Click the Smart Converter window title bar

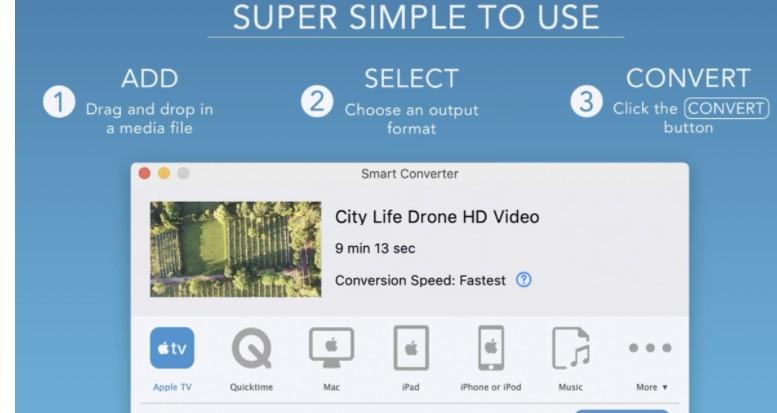[410, 174]
